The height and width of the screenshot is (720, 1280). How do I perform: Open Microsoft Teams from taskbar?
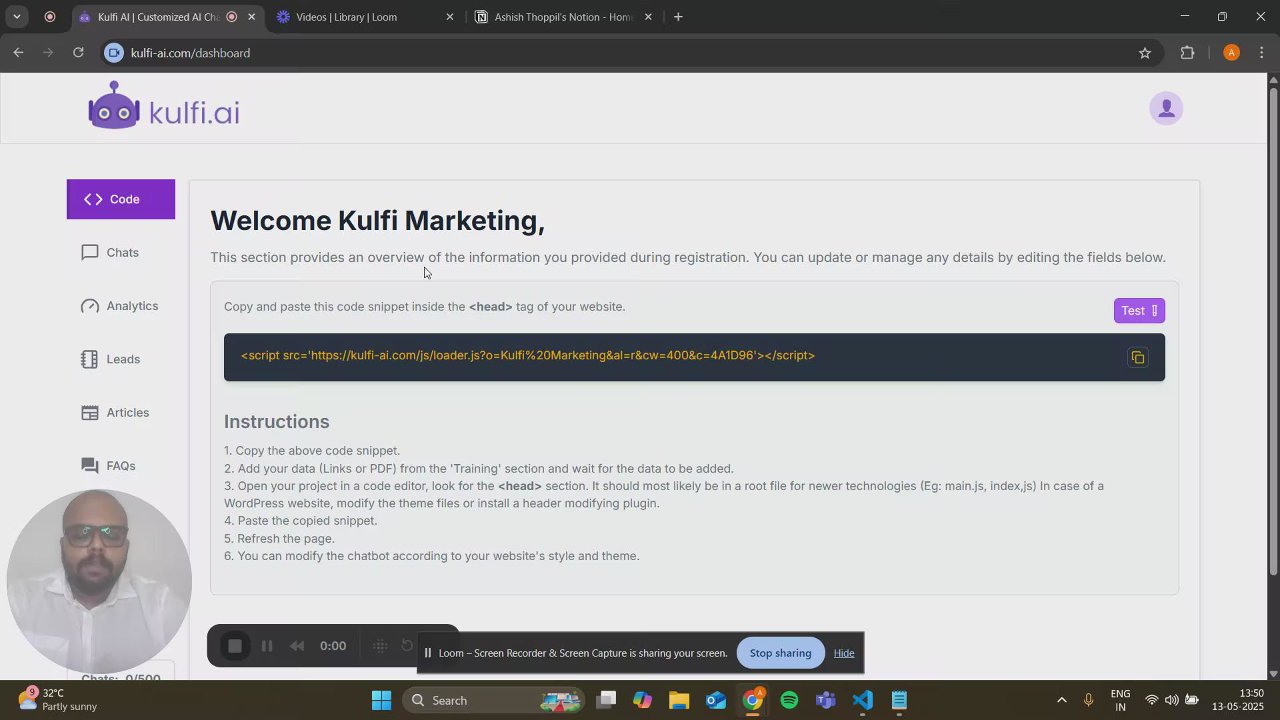pyautogui.click(x=826, y=700)
